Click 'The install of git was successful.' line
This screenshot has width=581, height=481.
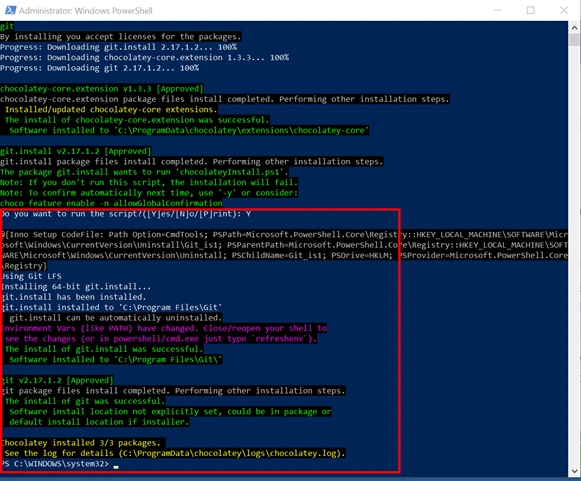point(84,401)
